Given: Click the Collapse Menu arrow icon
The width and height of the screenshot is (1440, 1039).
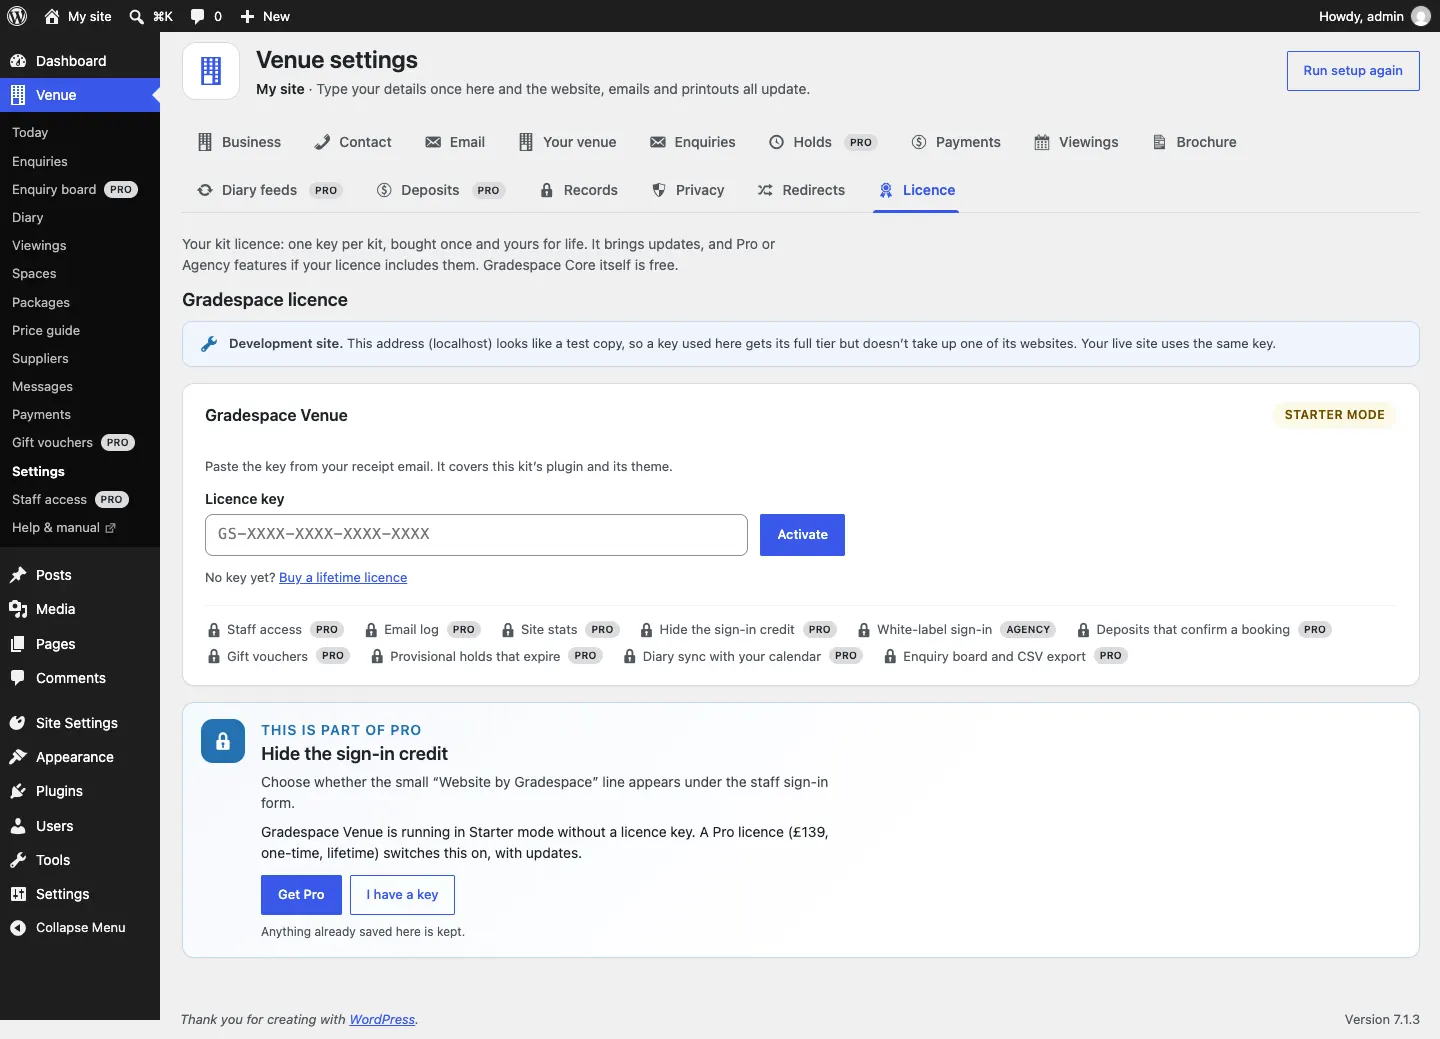Looking at the screenshot, I should (18, 928).
